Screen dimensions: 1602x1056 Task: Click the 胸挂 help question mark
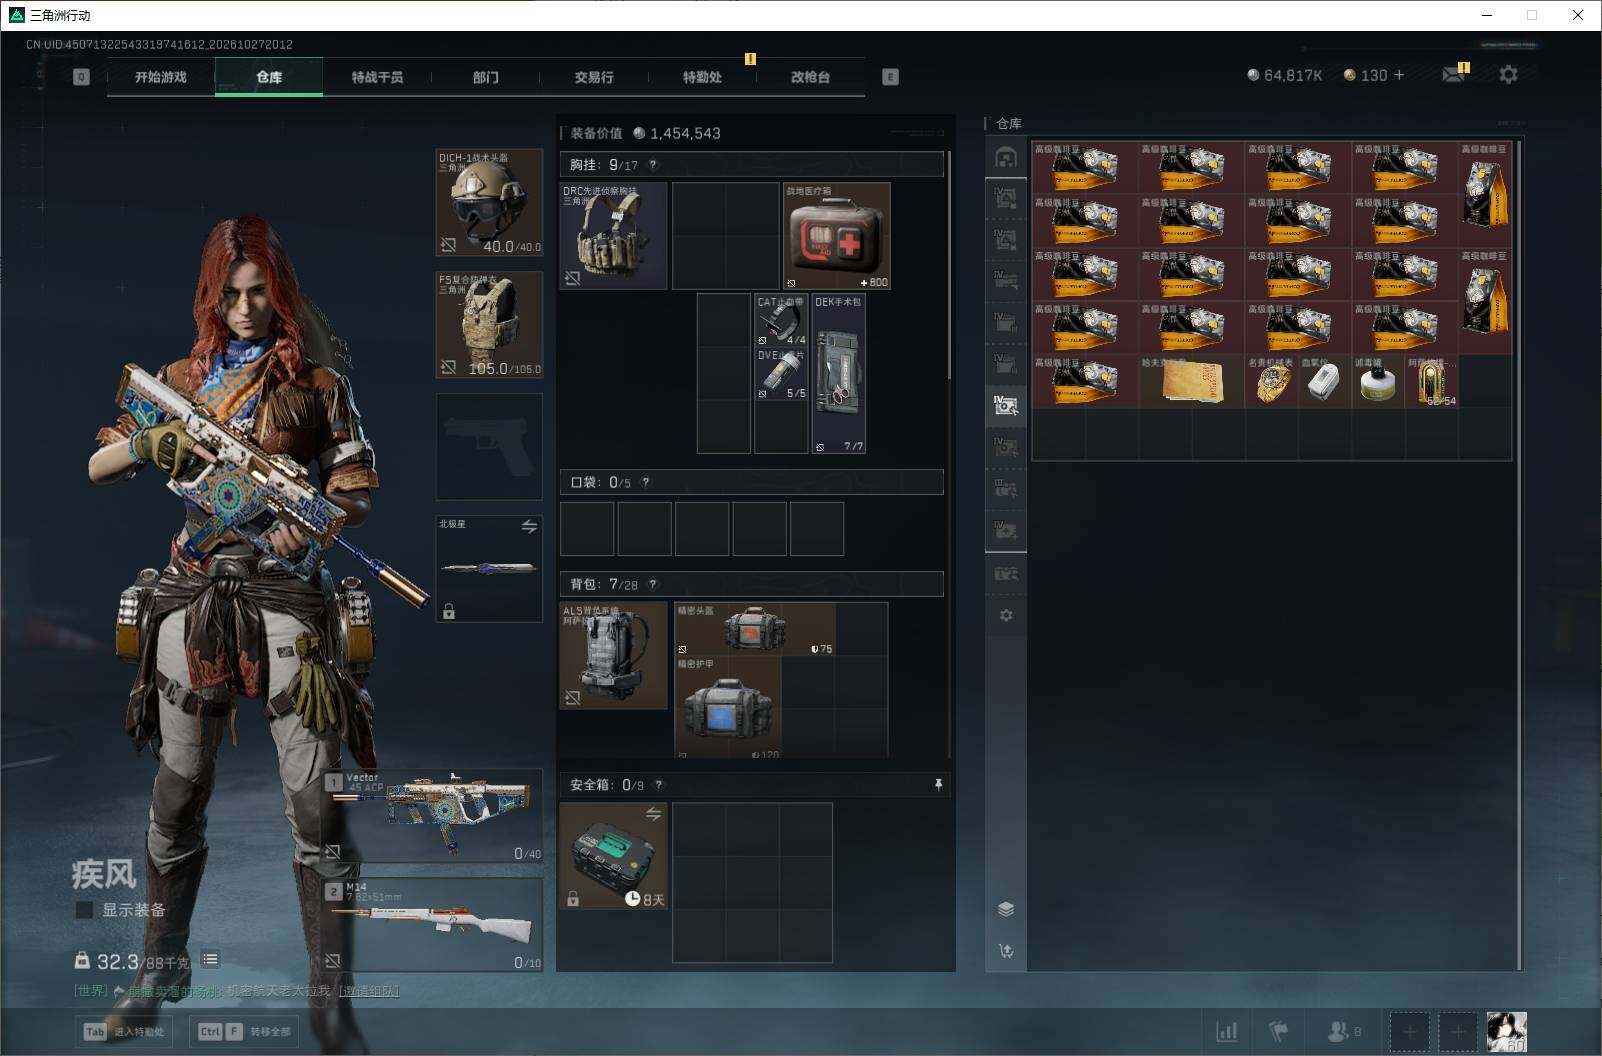click(x=653, y=165)
